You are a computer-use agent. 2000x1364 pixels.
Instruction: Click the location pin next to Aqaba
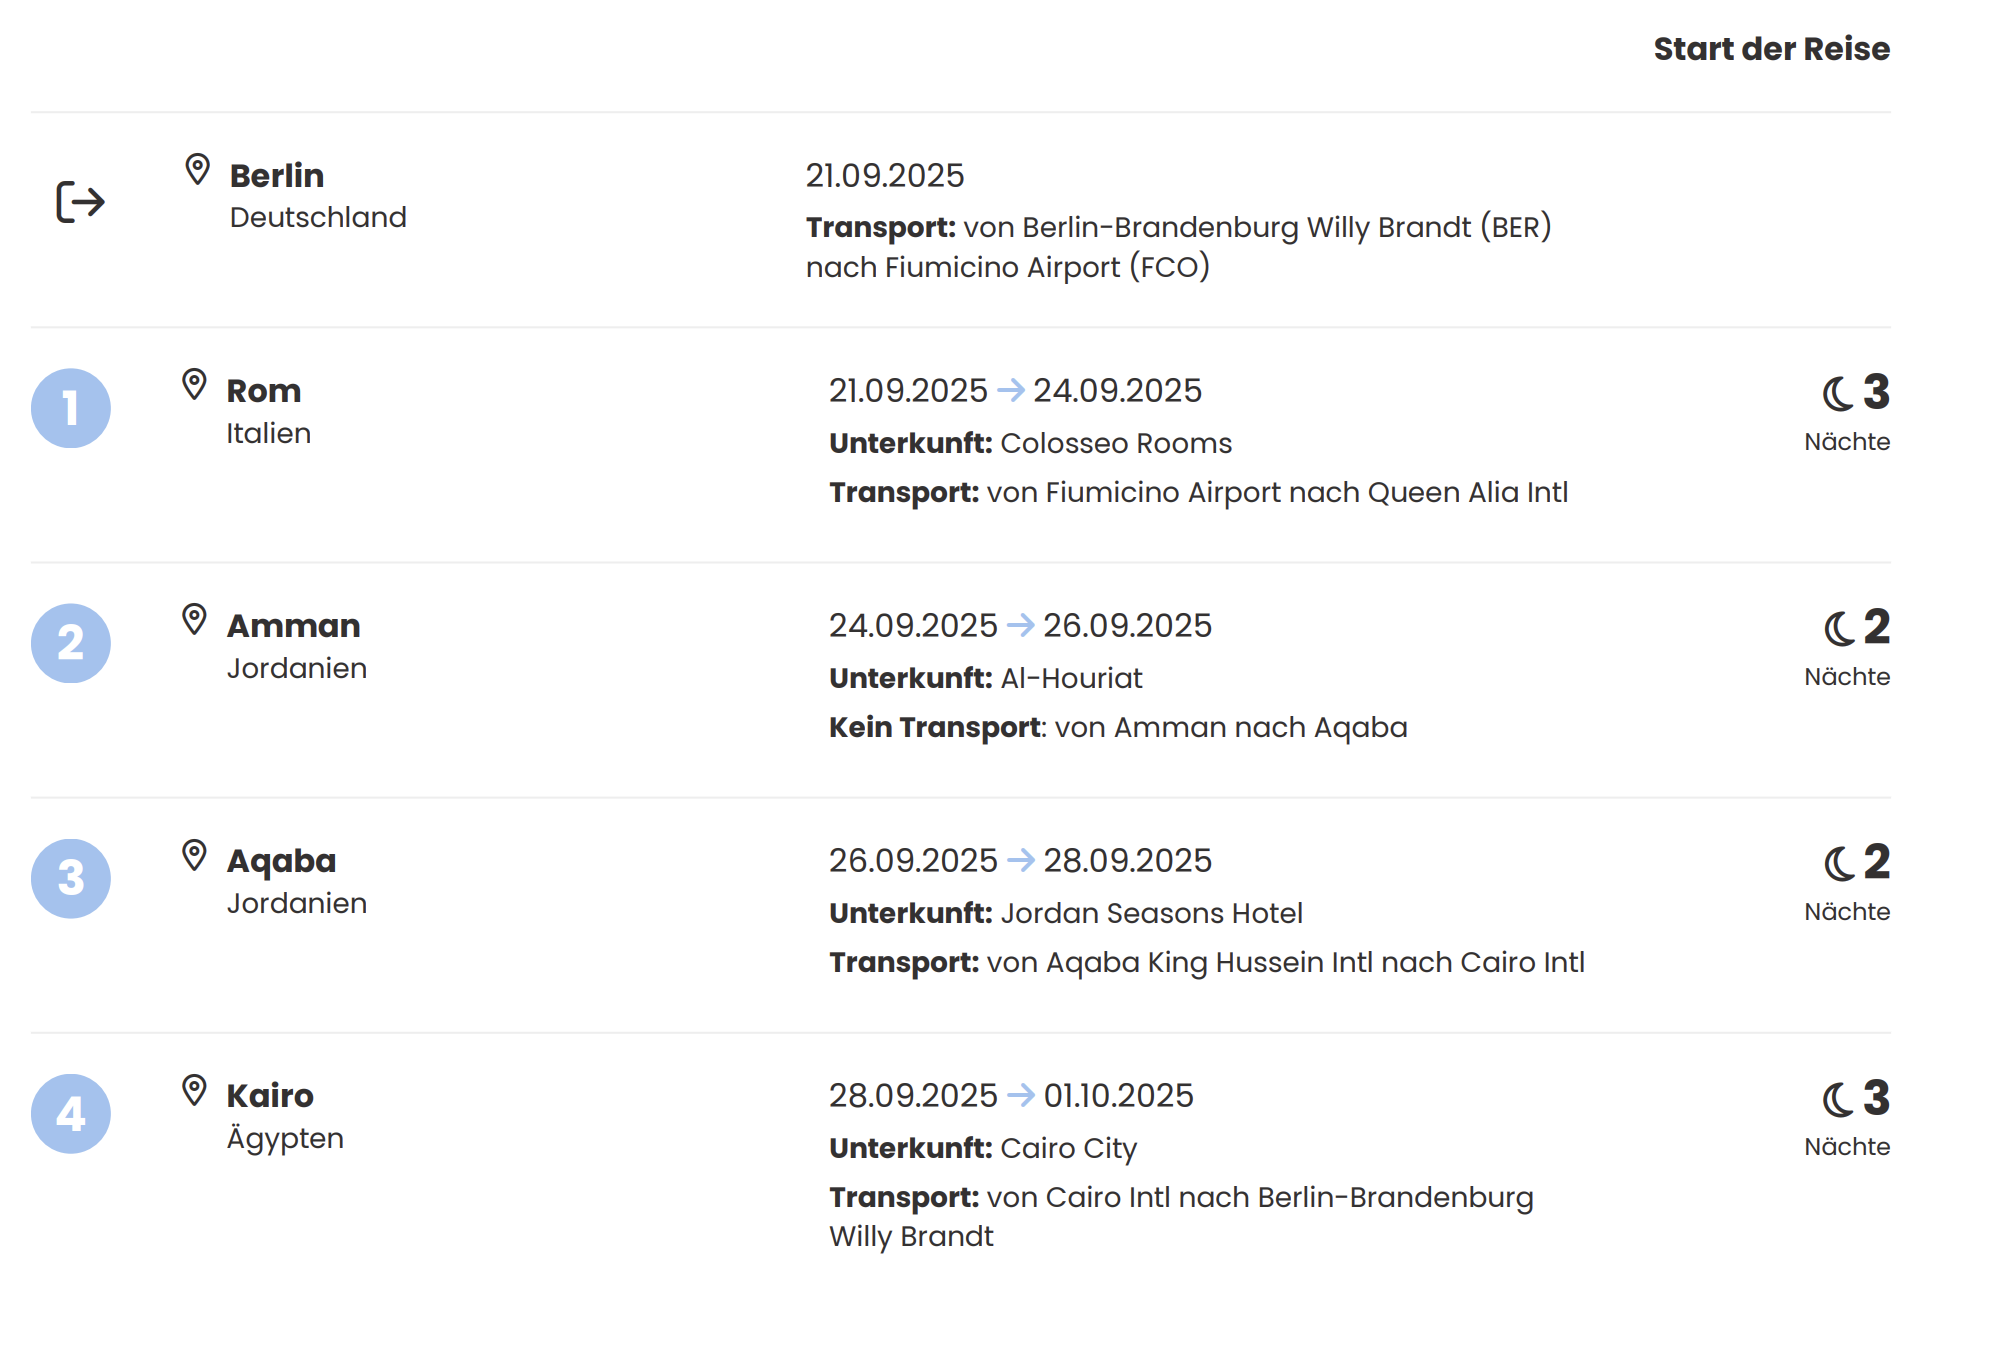[195, 855]
